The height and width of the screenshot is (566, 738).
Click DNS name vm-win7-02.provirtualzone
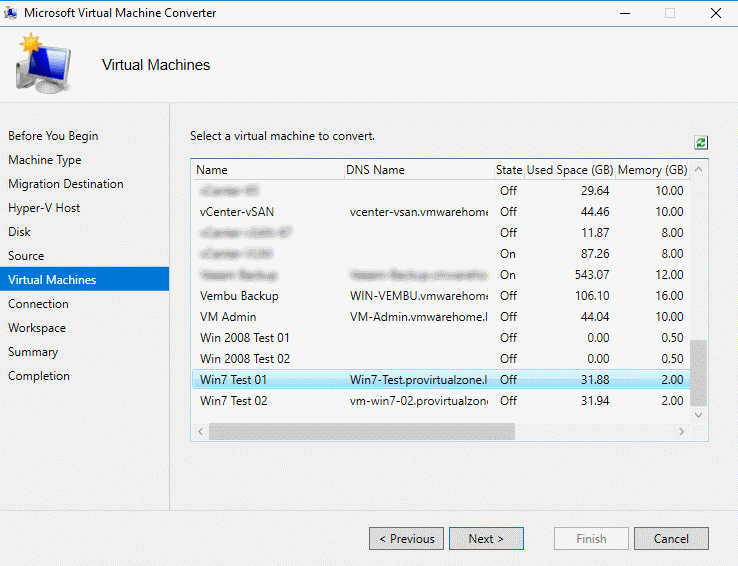click(419, 401)
